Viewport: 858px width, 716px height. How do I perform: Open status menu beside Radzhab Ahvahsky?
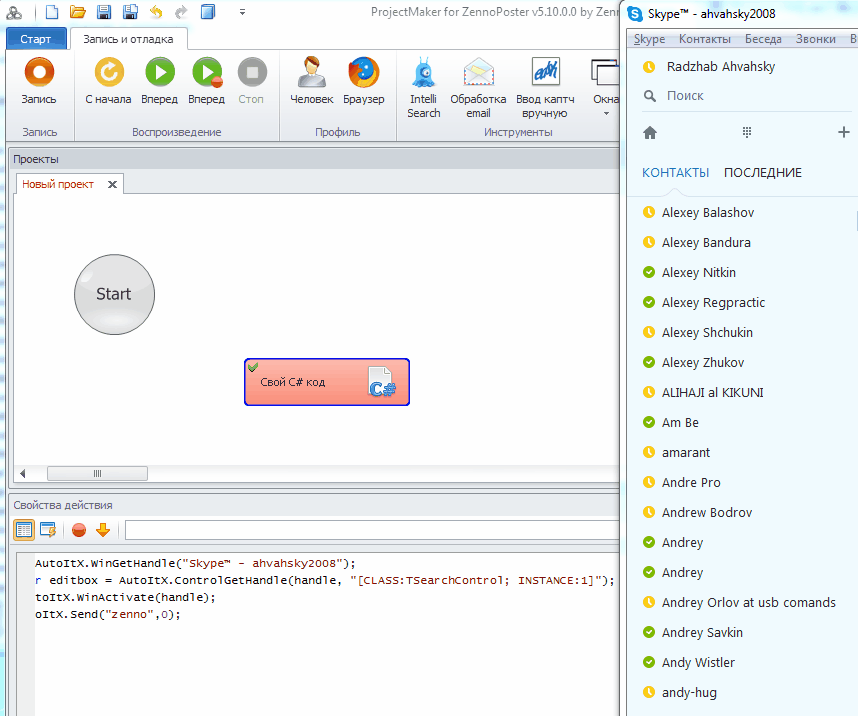pos(649,67)
